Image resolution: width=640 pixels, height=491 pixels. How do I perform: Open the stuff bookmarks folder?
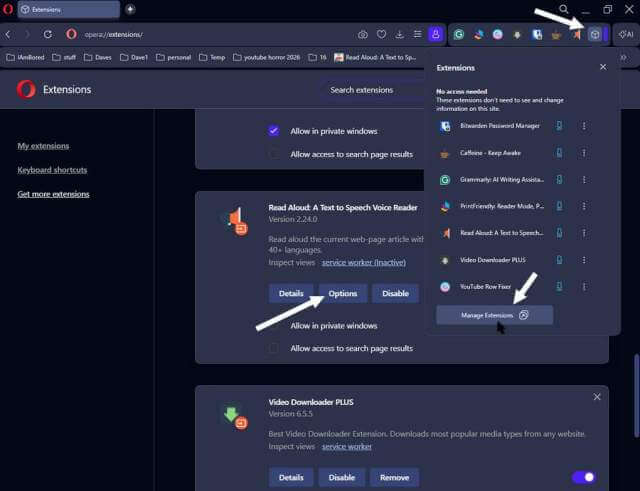coord(64,58)
